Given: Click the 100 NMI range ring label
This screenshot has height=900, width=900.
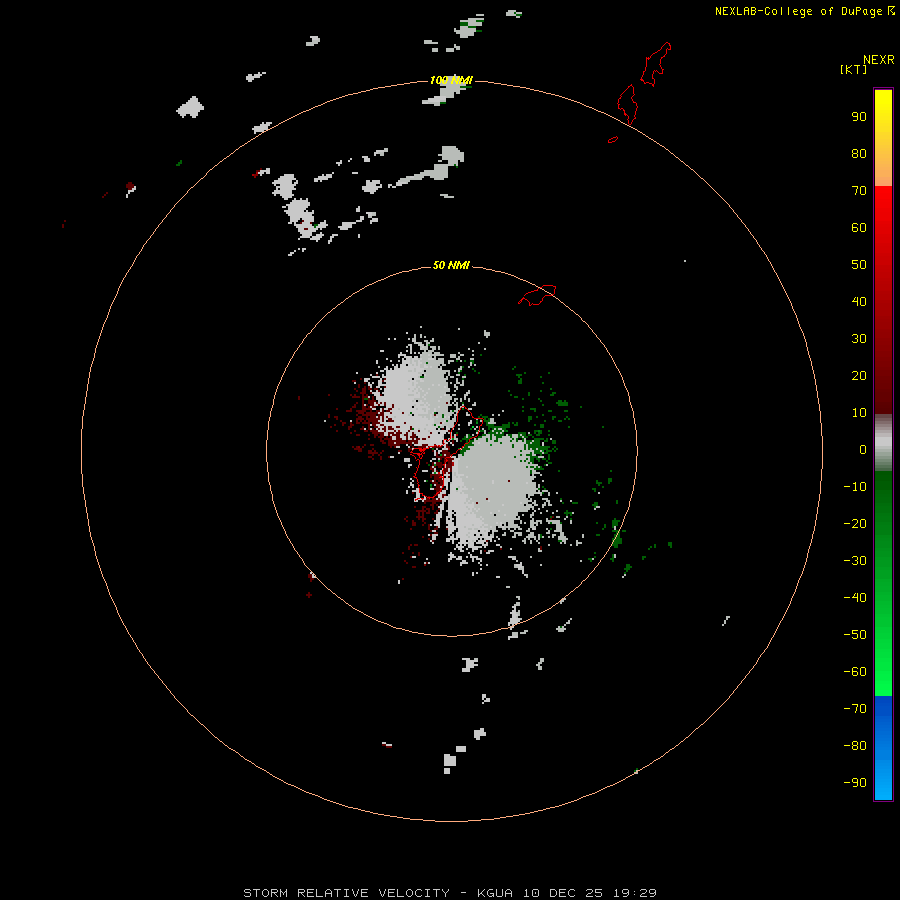Looking at the screenshot, I should (x=451, y=80).
